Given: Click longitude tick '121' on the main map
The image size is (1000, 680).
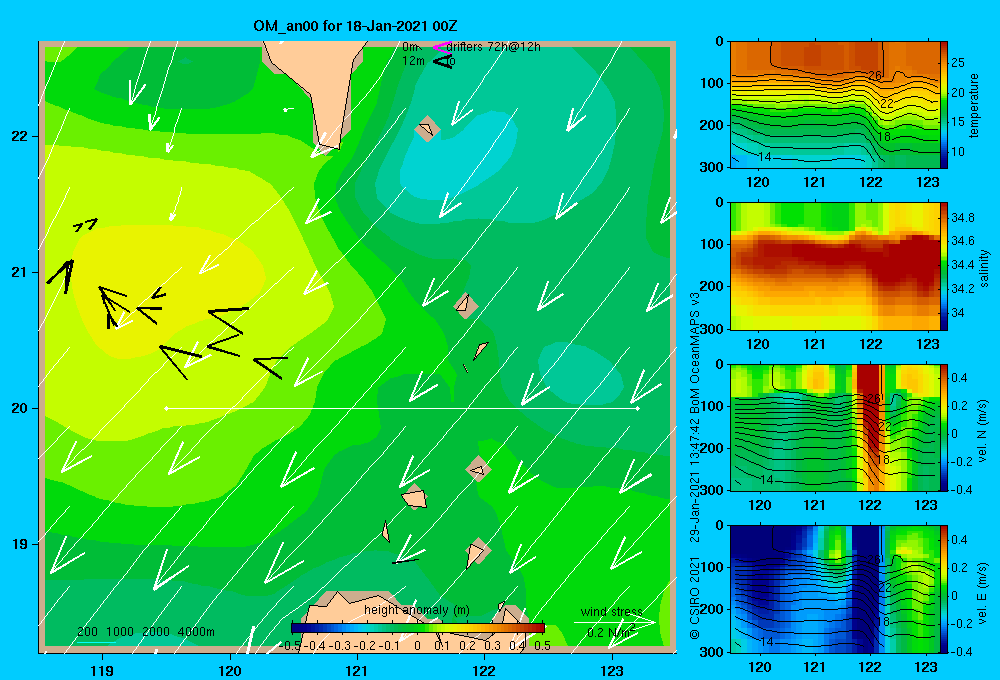Looking at the screenshot, I should point(357,670).
